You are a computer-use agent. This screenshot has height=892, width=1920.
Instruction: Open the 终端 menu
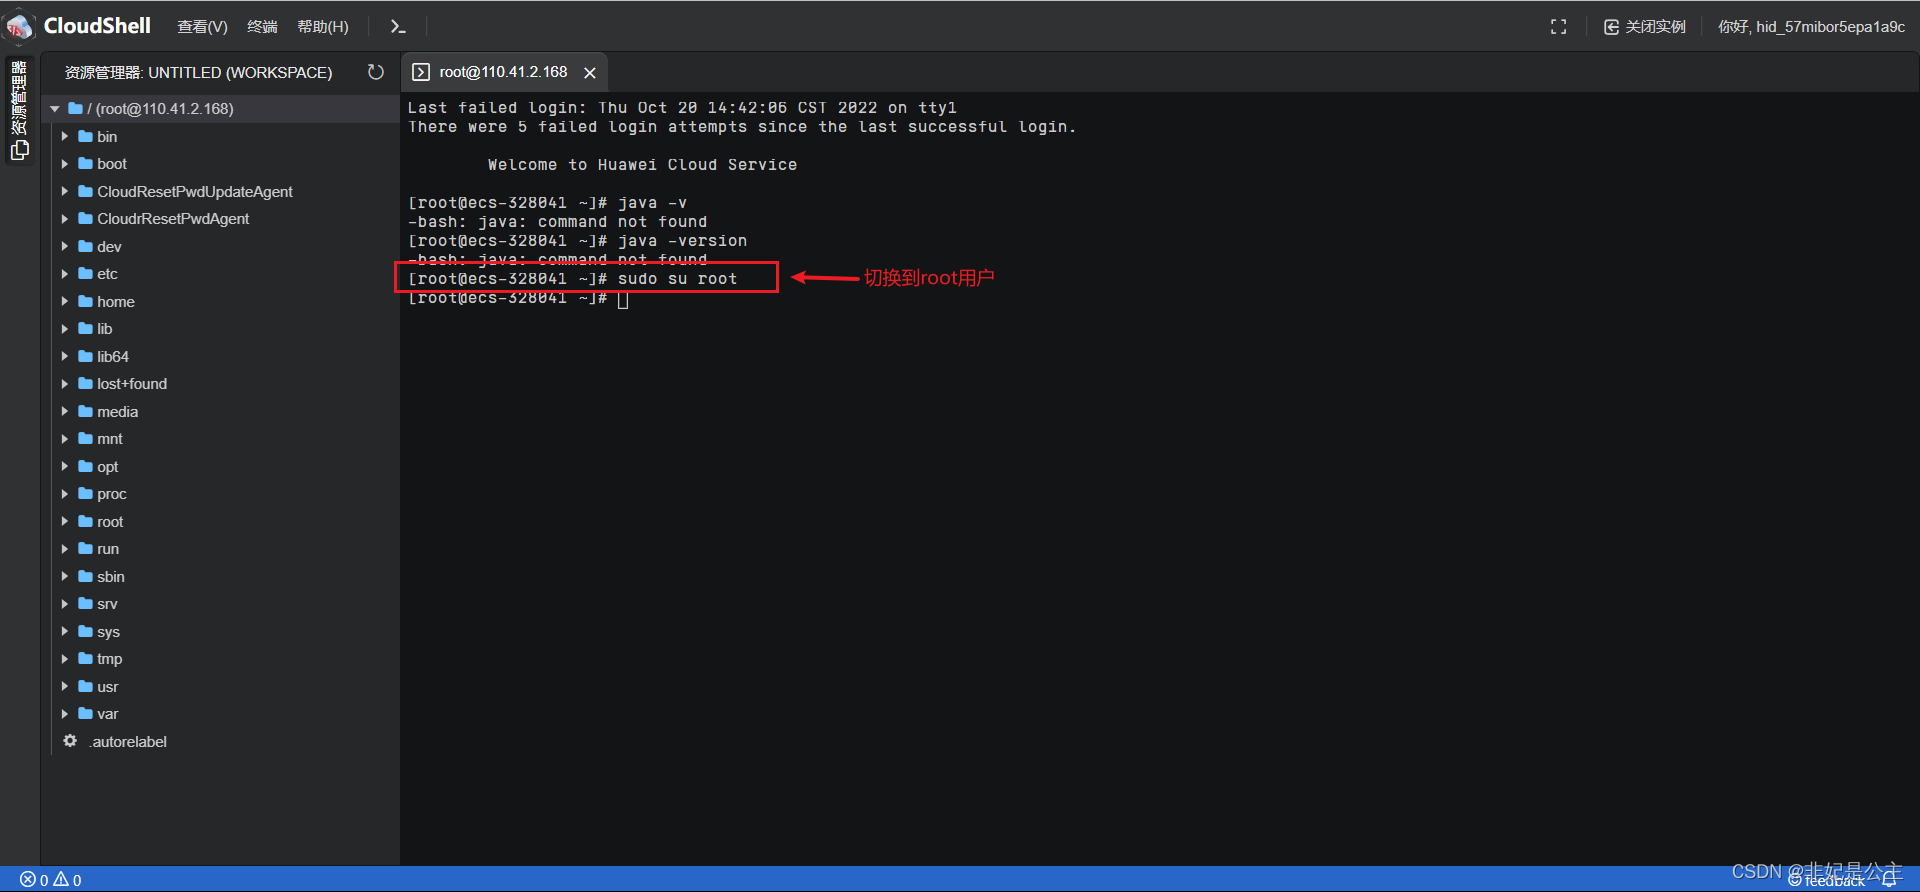[x=262, y=27]
